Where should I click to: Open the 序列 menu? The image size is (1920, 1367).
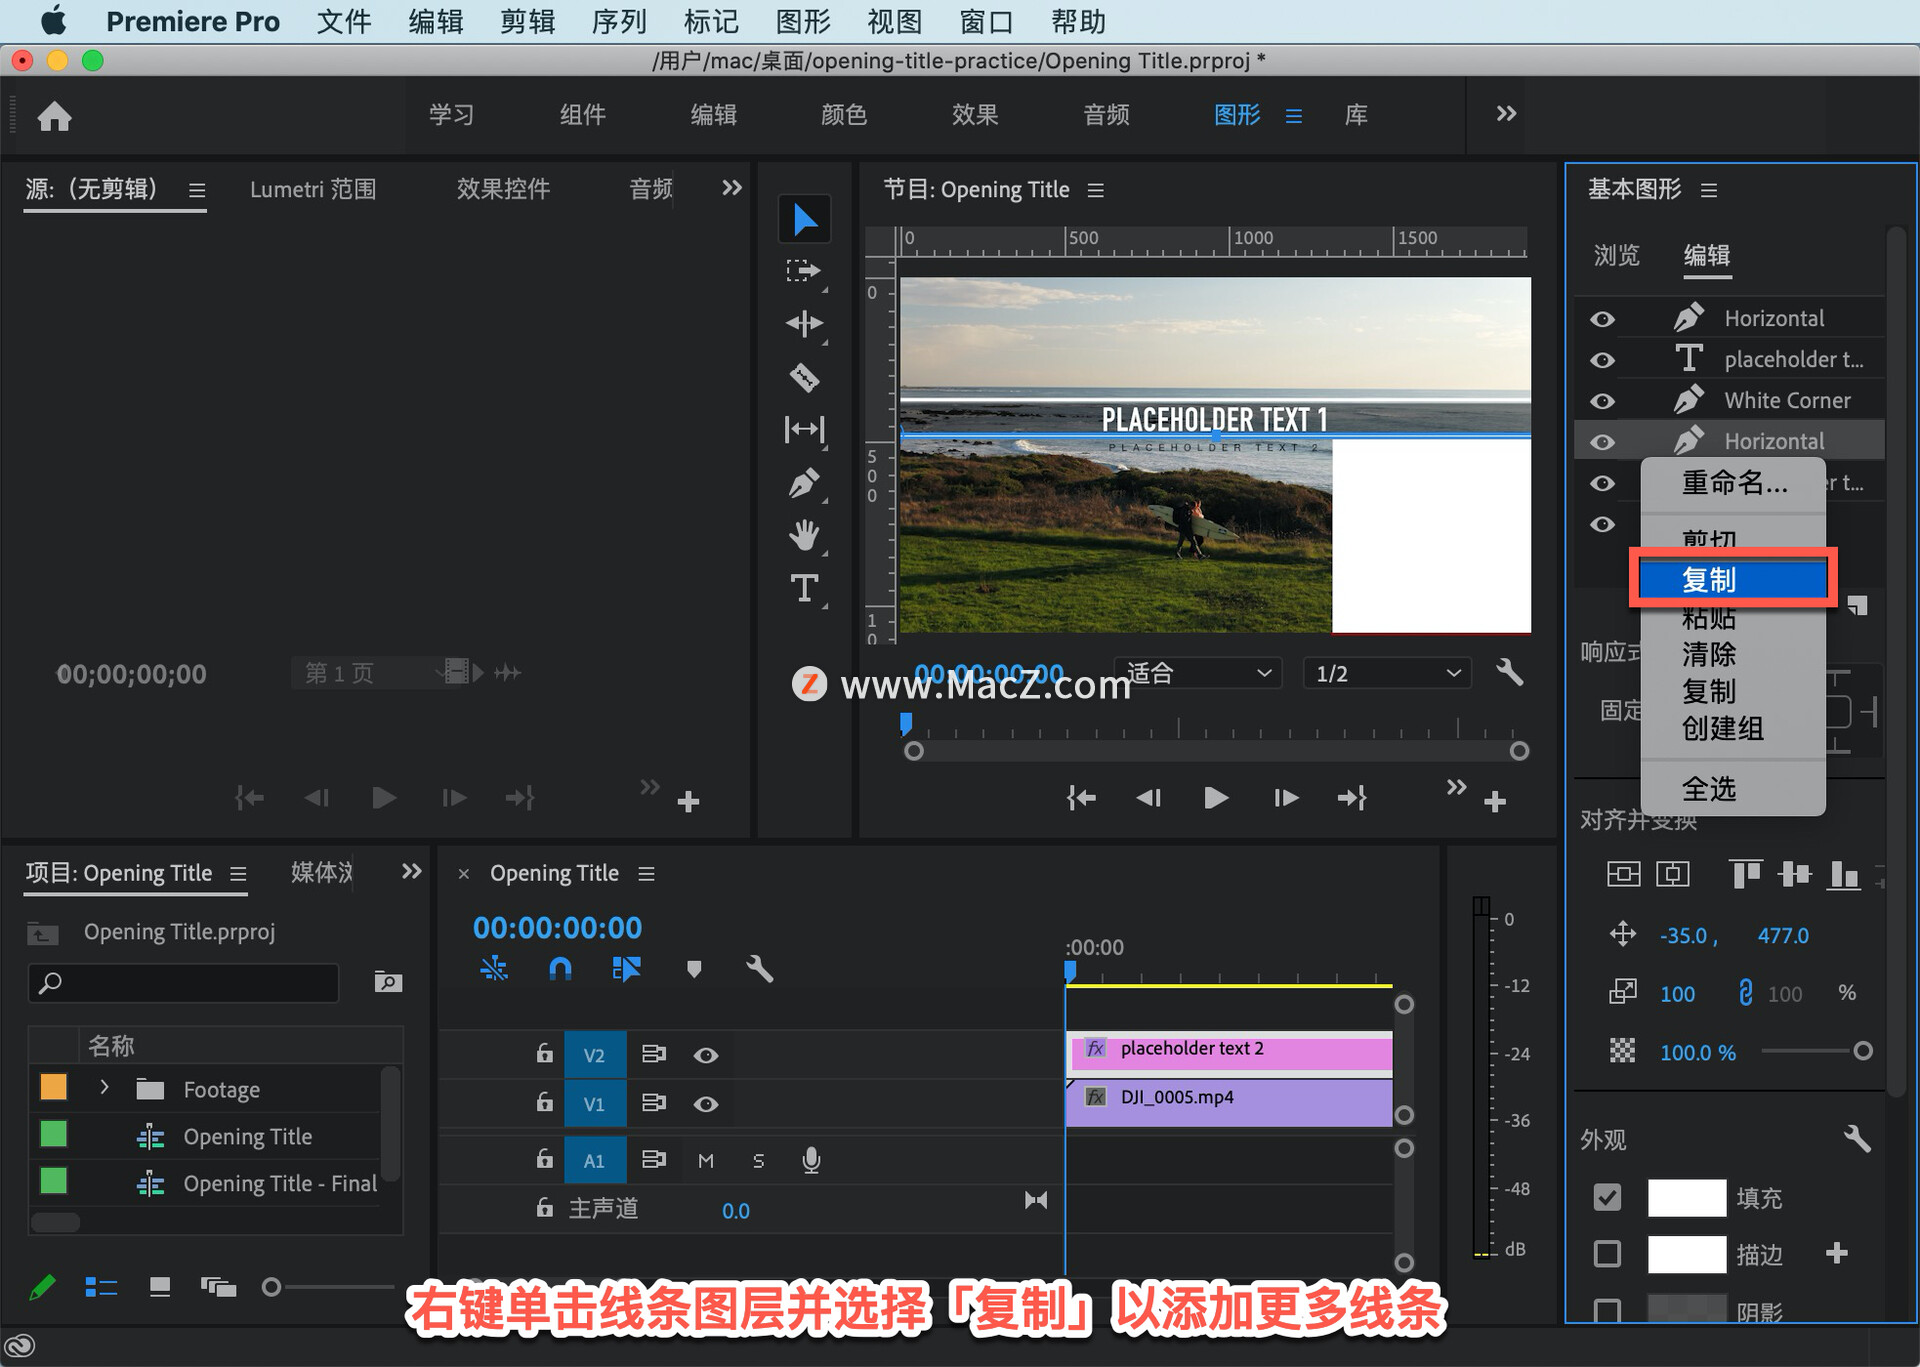click(x=618, y=21)
